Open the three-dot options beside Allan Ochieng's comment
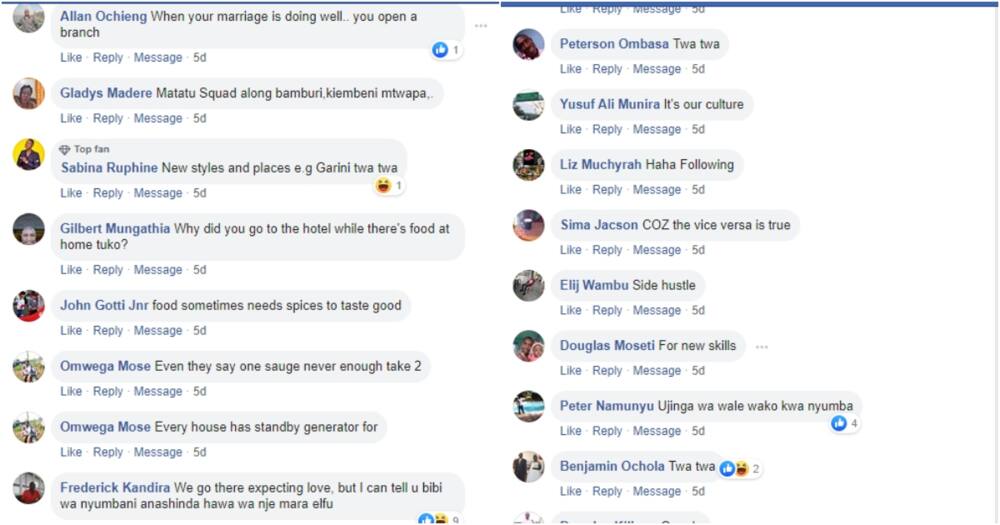 pyautogui.click(x=481, y=26)
